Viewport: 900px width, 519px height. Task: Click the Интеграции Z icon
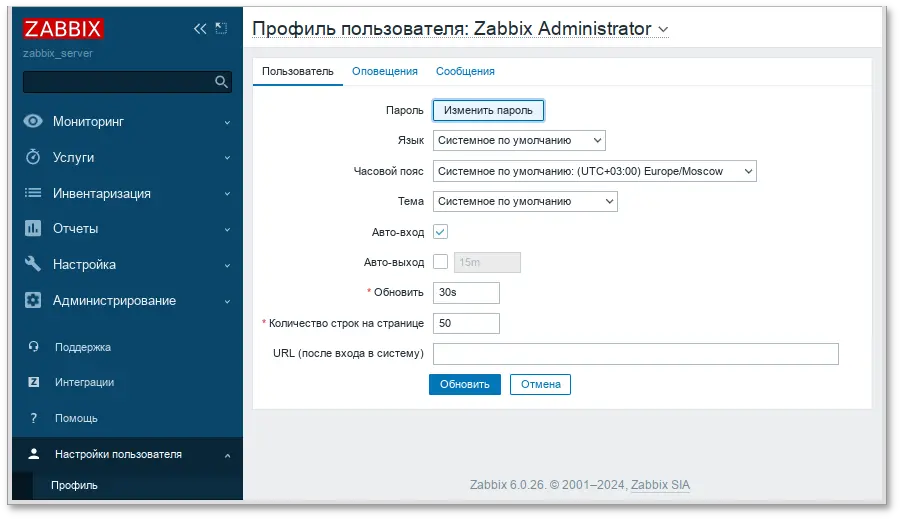[33, 382]
